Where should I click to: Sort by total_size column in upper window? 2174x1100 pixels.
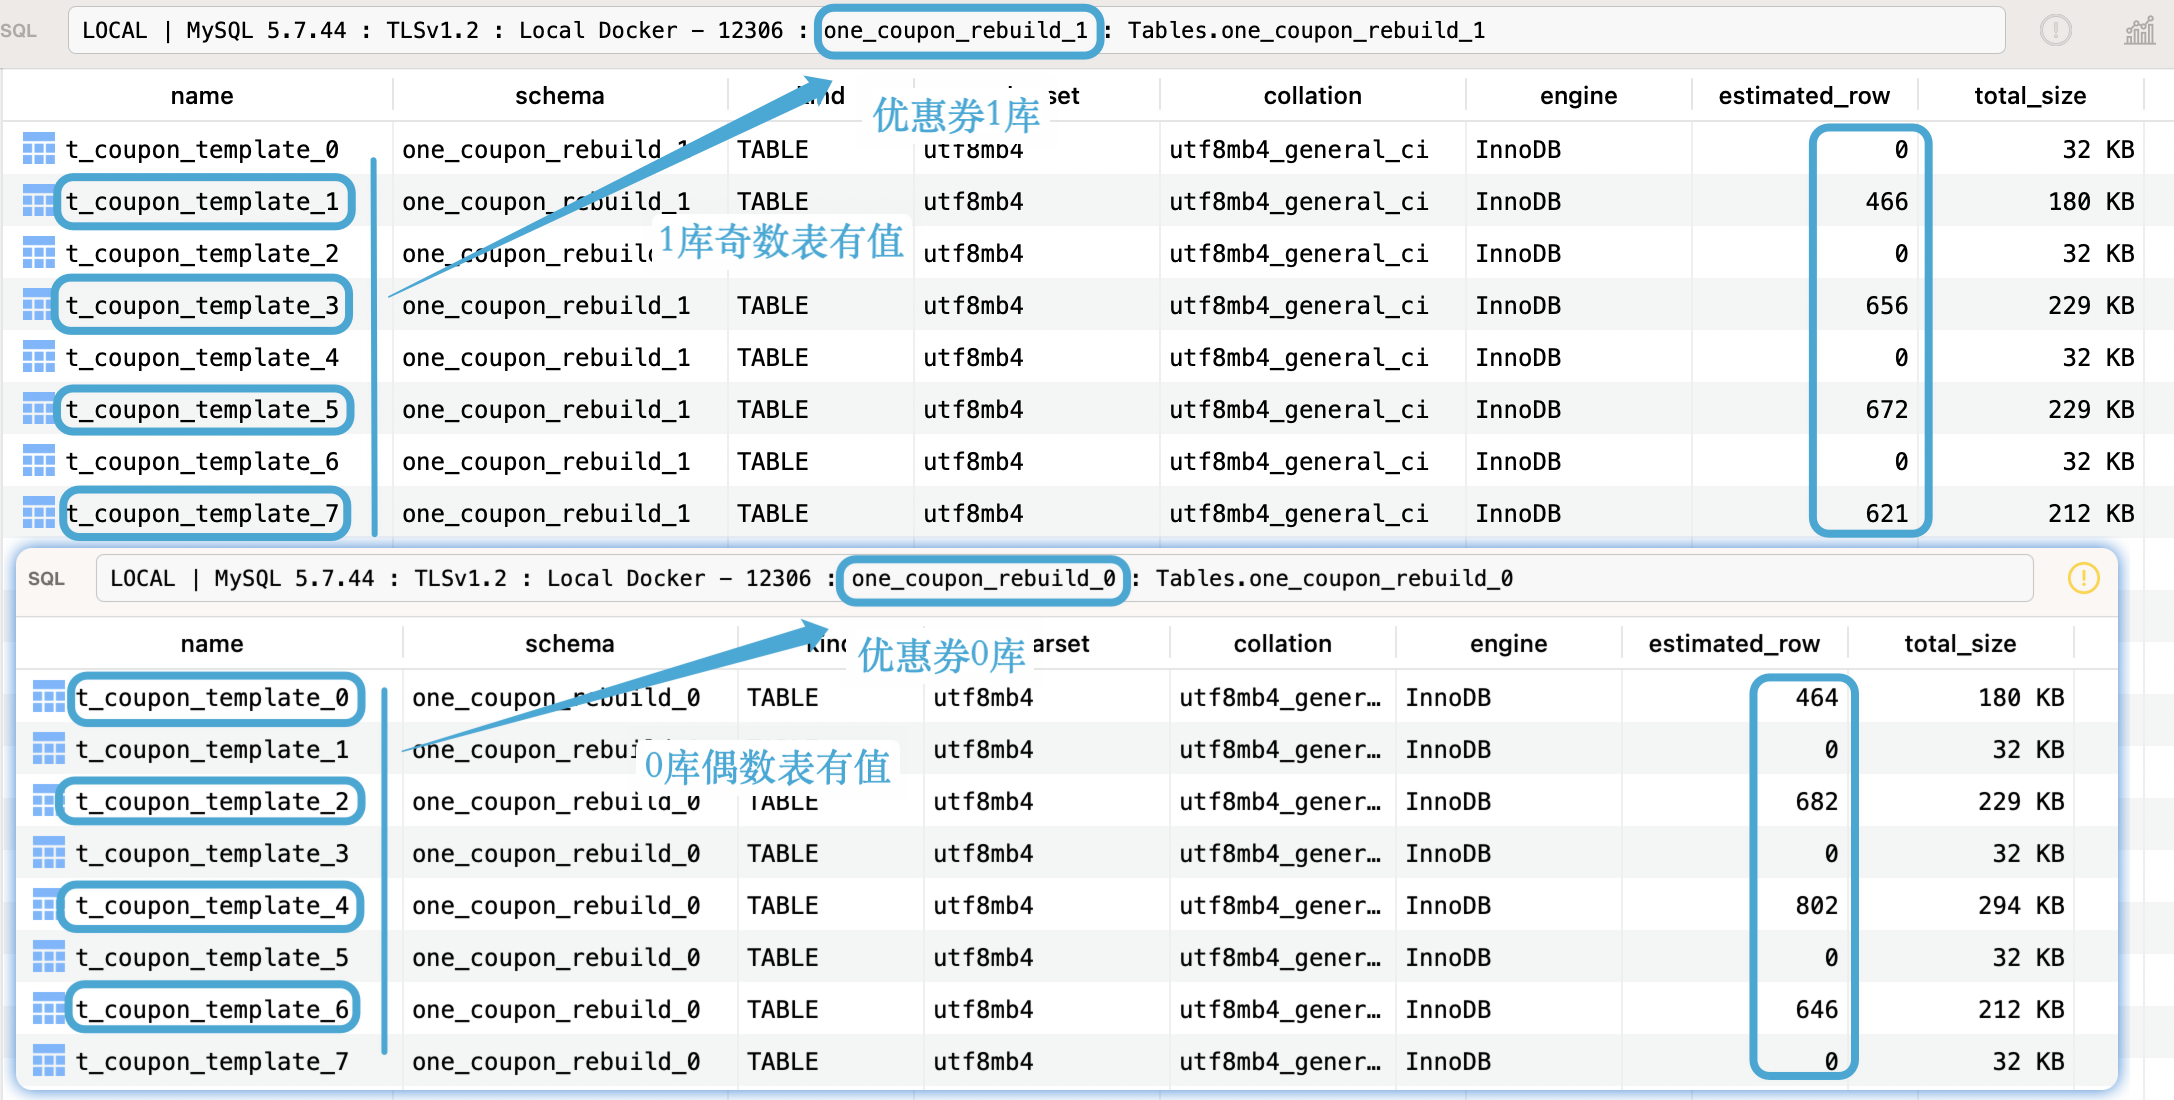[2030, 96]
